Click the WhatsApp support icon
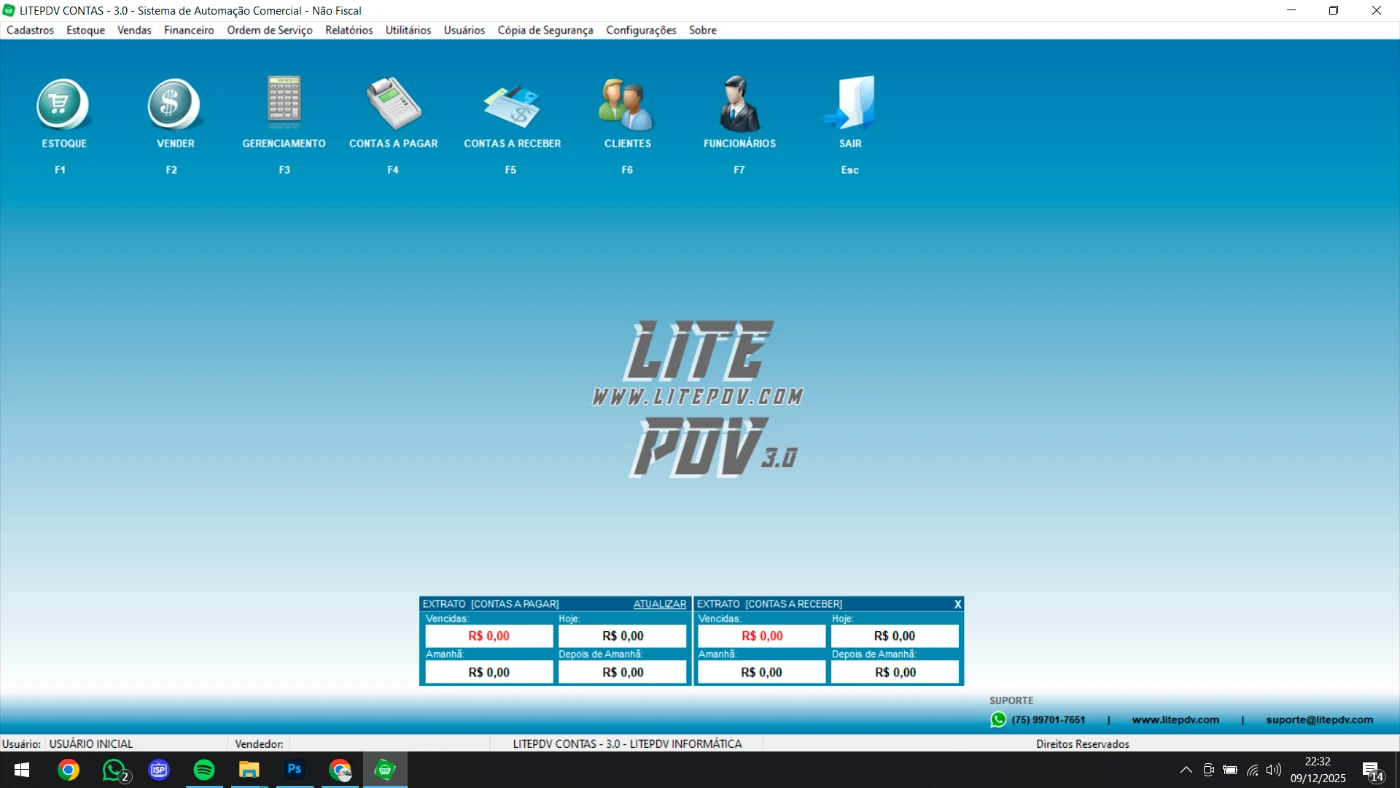This screenshot has width=1400, height=788. click(998, 720)
